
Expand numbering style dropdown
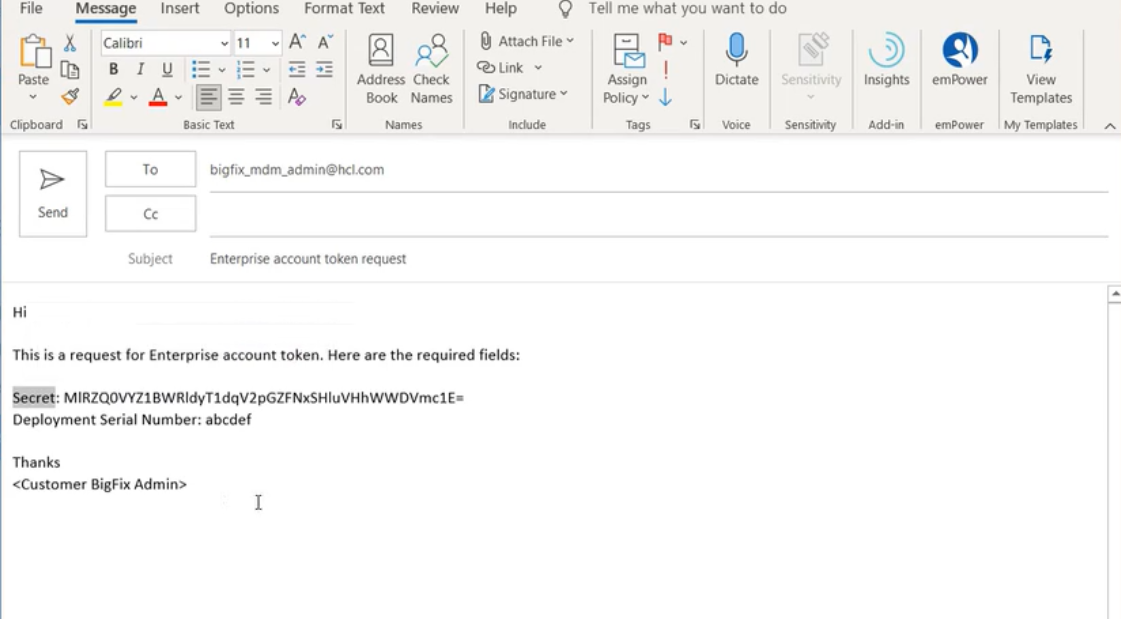click(266, 70)
